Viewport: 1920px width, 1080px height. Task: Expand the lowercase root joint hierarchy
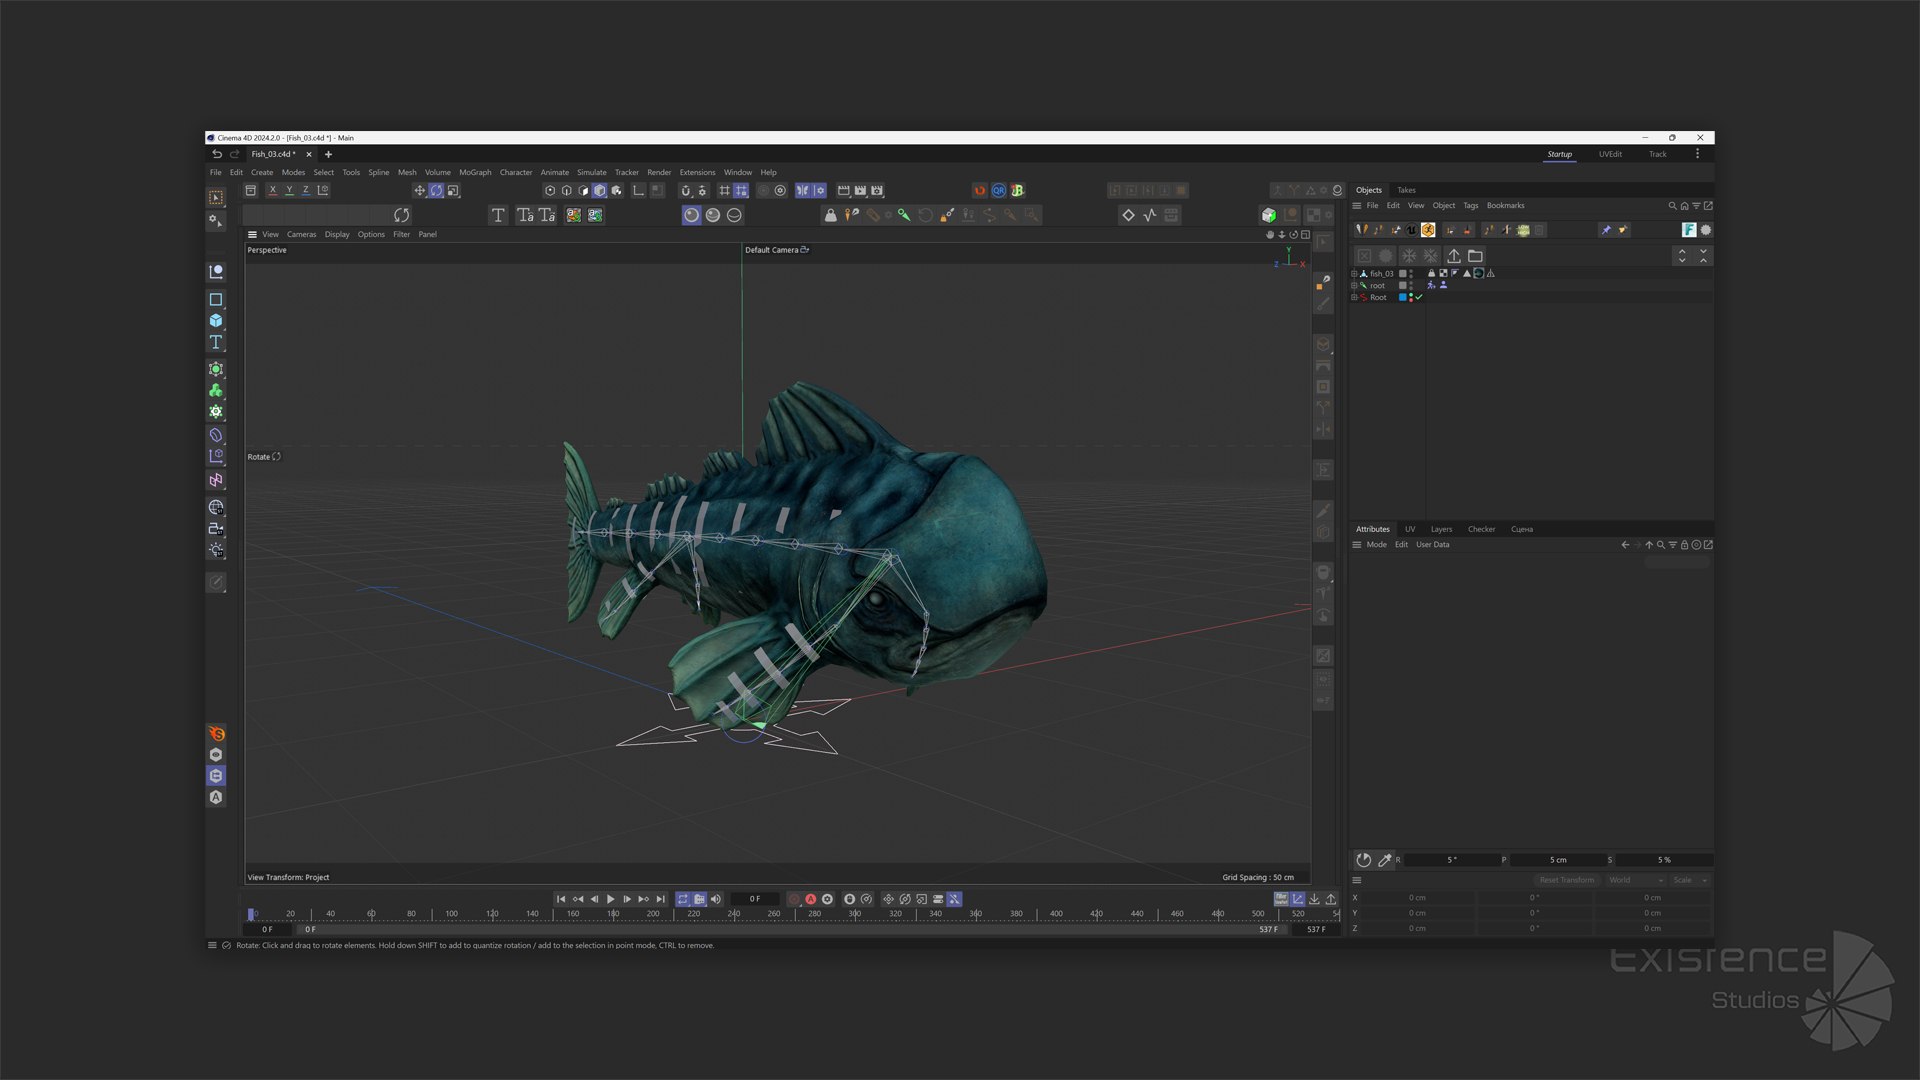1354,285
